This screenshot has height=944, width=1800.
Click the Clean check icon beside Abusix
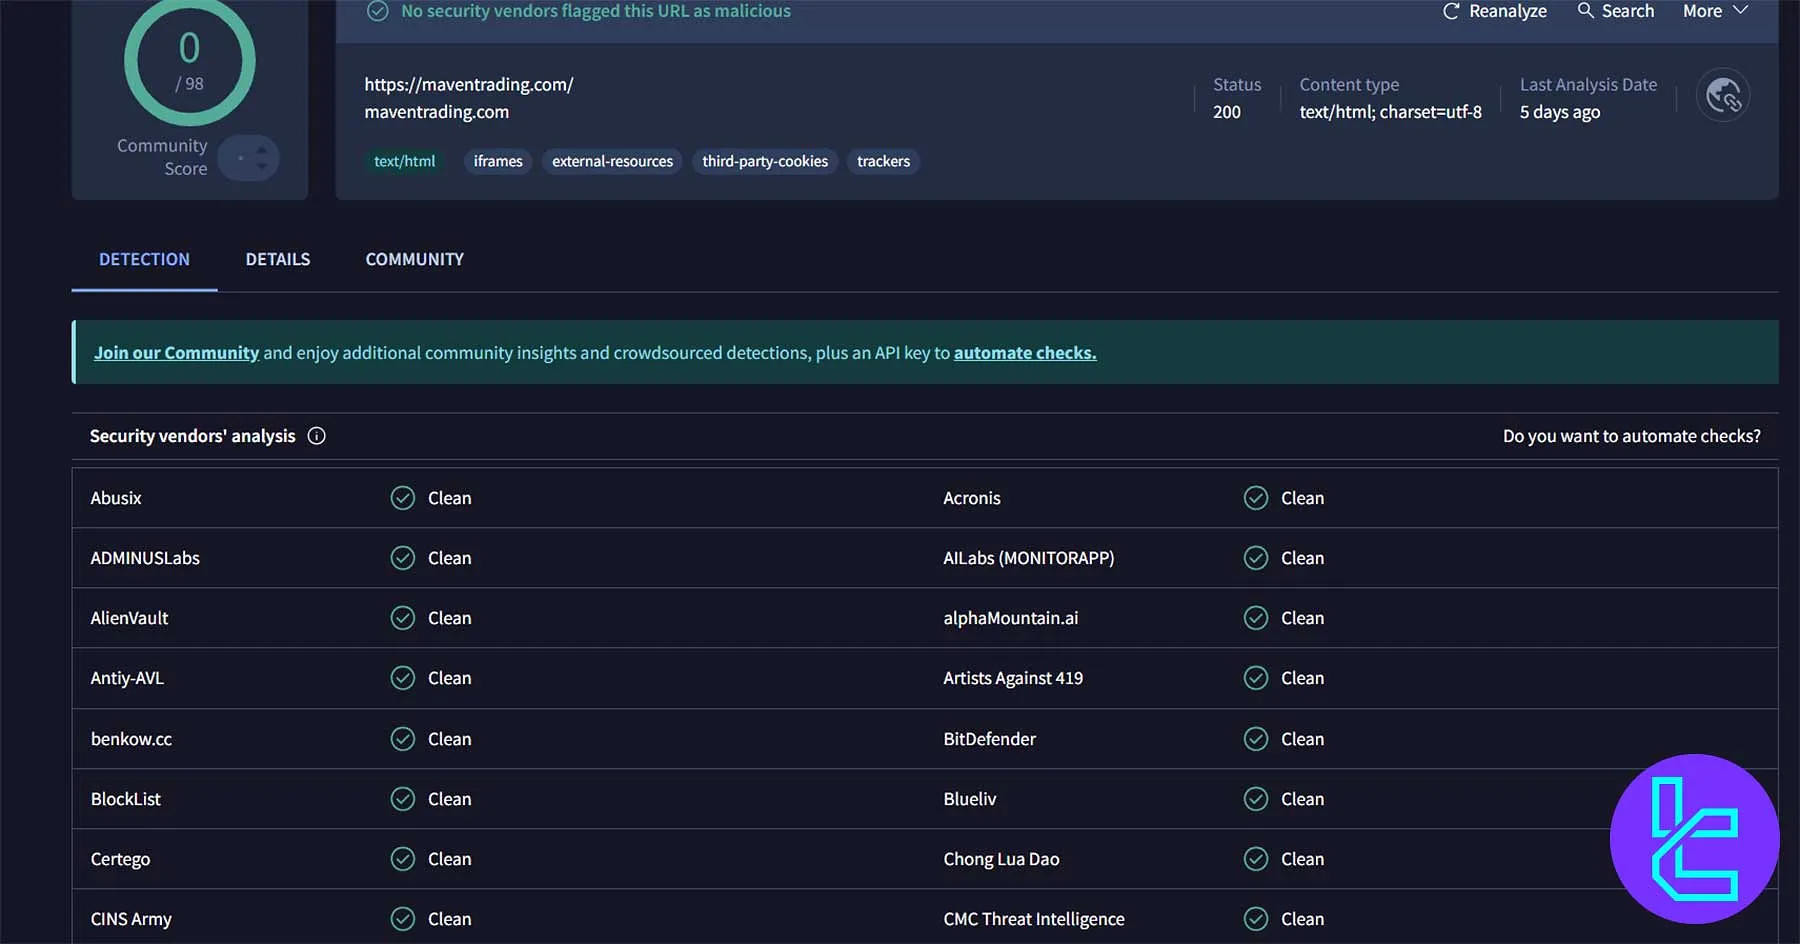(x=402, y=497)
